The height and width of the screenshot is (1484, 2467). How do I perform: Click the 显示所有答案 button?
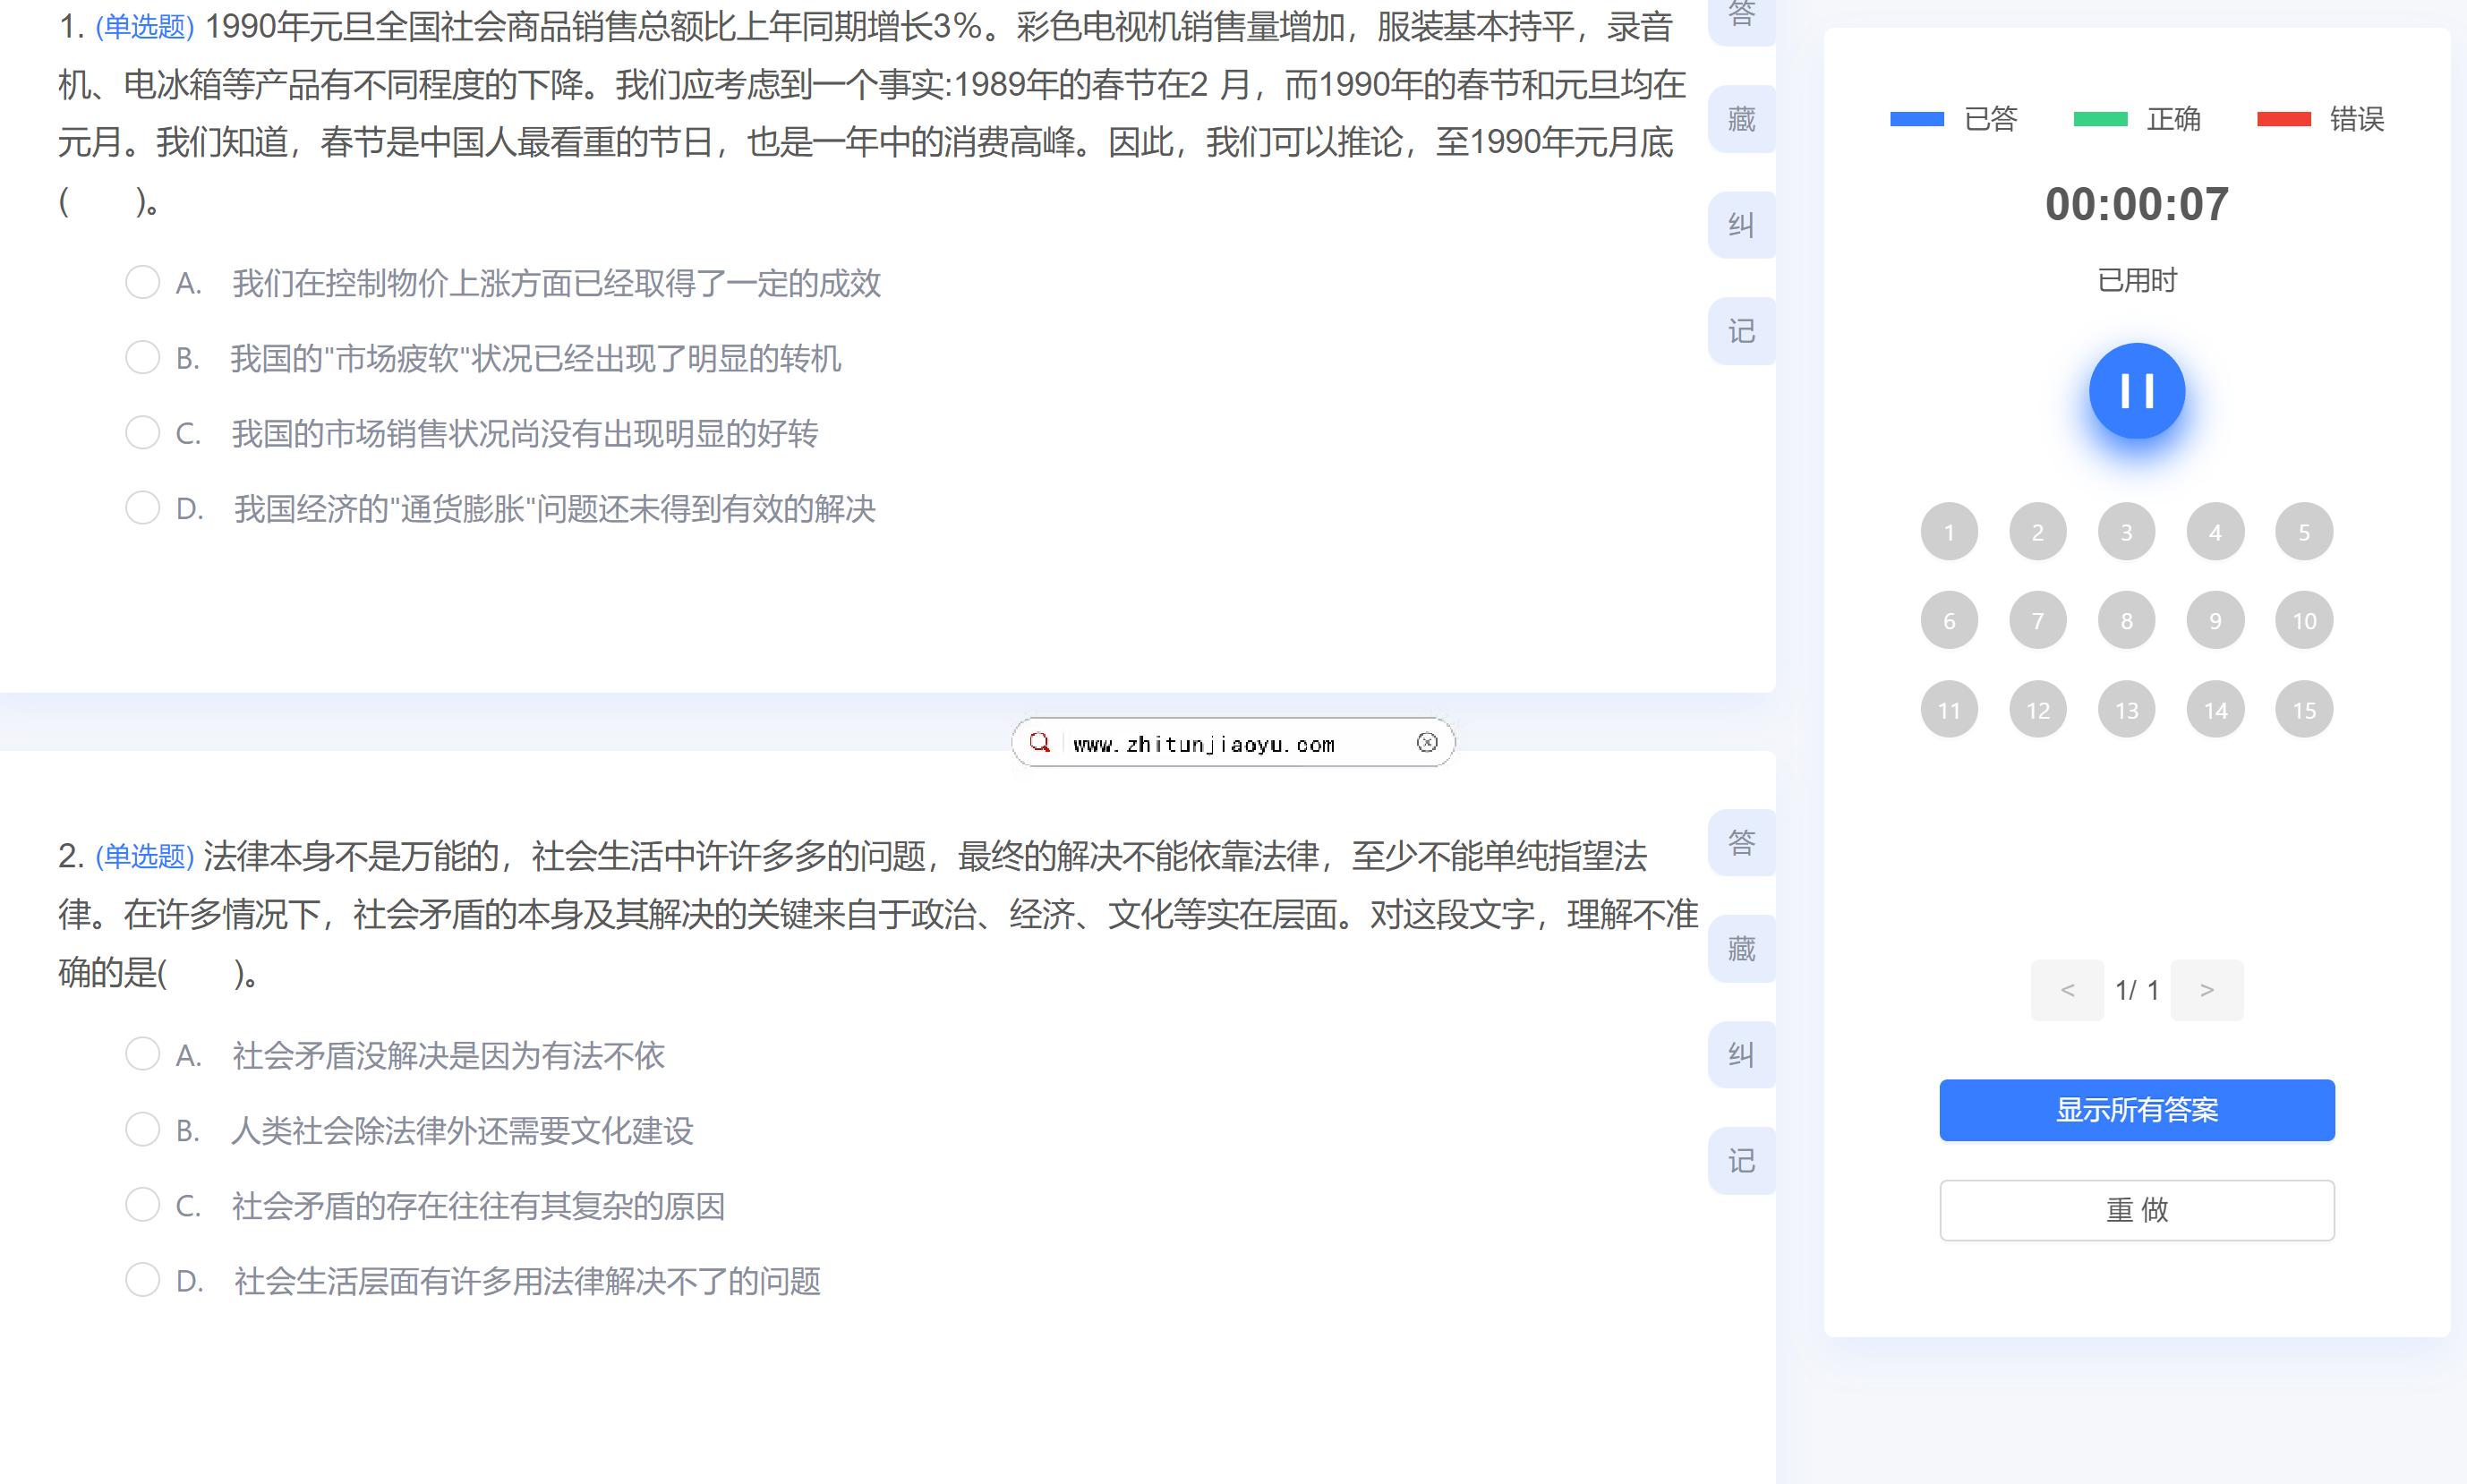pos(2138,1109)
